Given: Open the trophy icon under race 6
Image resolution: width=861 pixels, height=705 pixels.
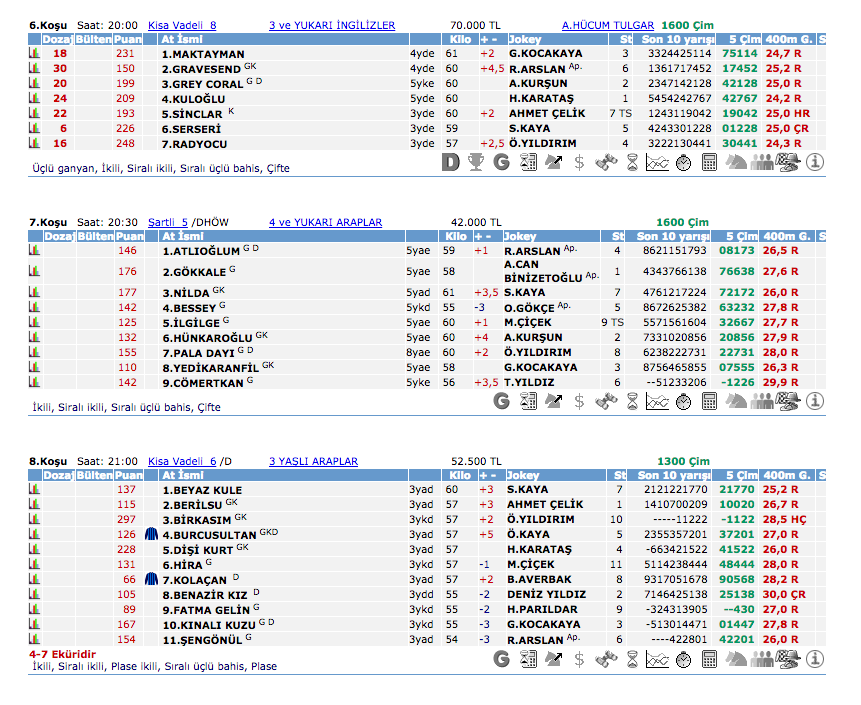Looking at the screenshot, I should [477, 162].
